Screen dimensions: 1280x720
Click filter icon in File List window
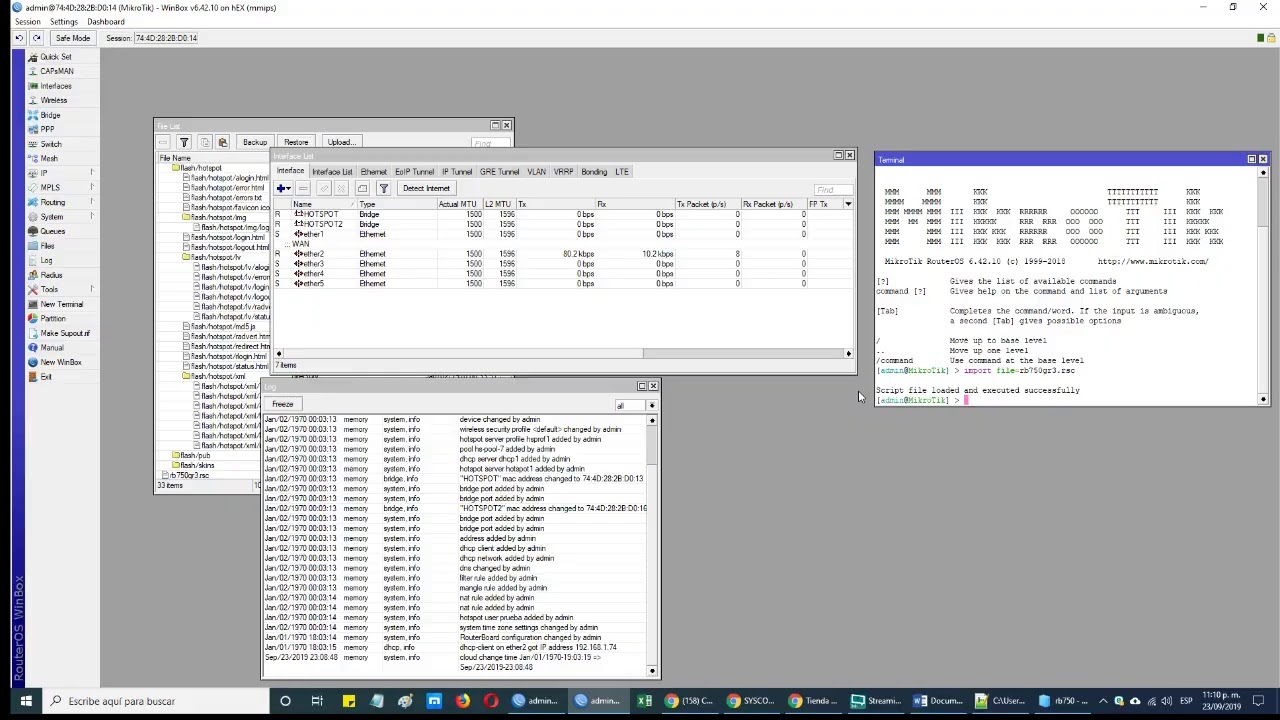(184, 142)
